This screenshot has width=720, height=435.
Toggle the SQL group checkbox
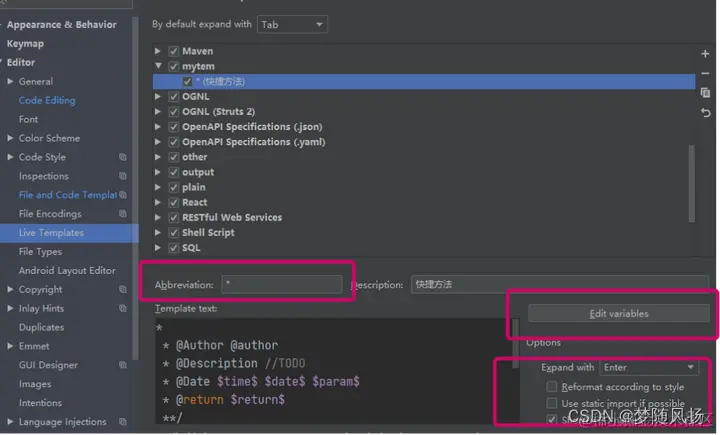[174, 248]
